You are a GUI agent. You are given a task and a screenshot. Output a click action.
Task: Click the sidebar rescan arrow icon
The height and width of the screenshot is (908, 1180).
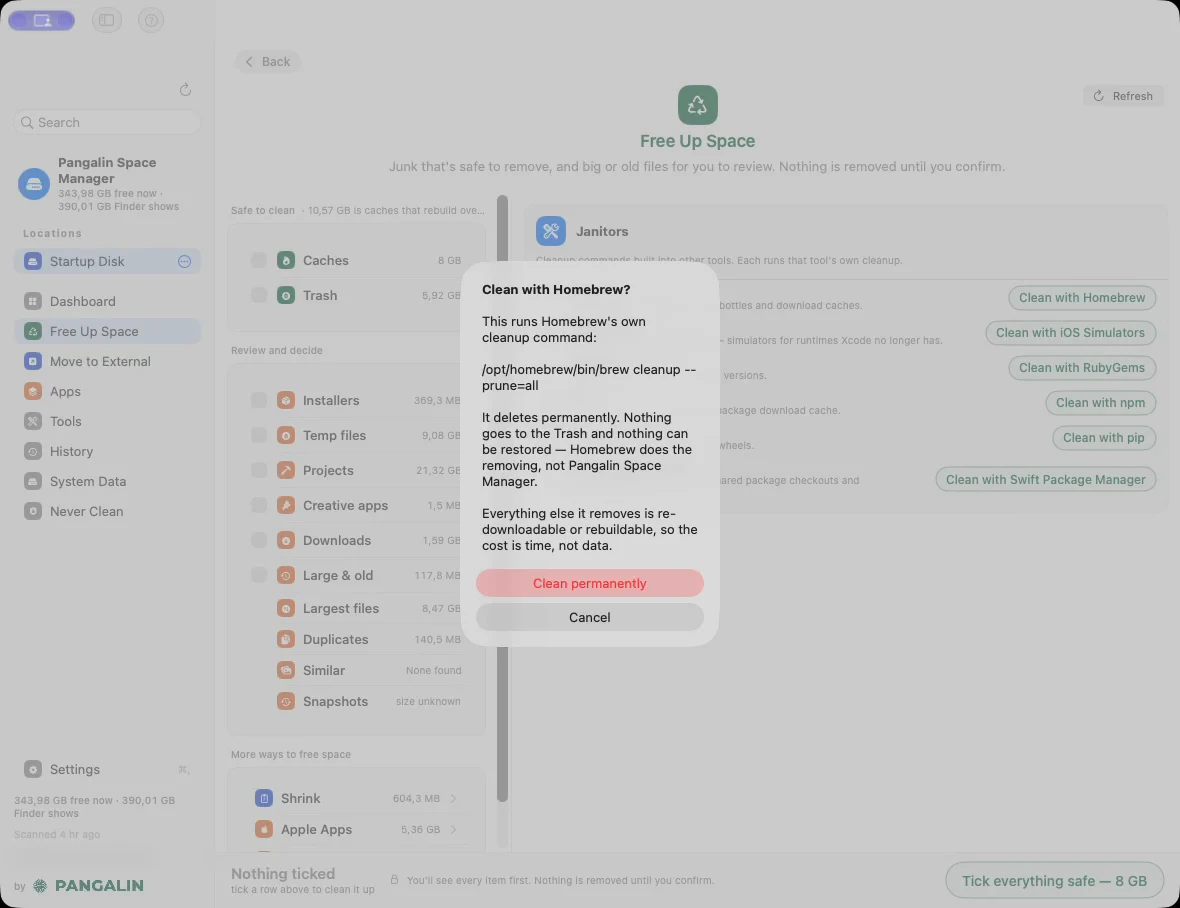point(185,90)
